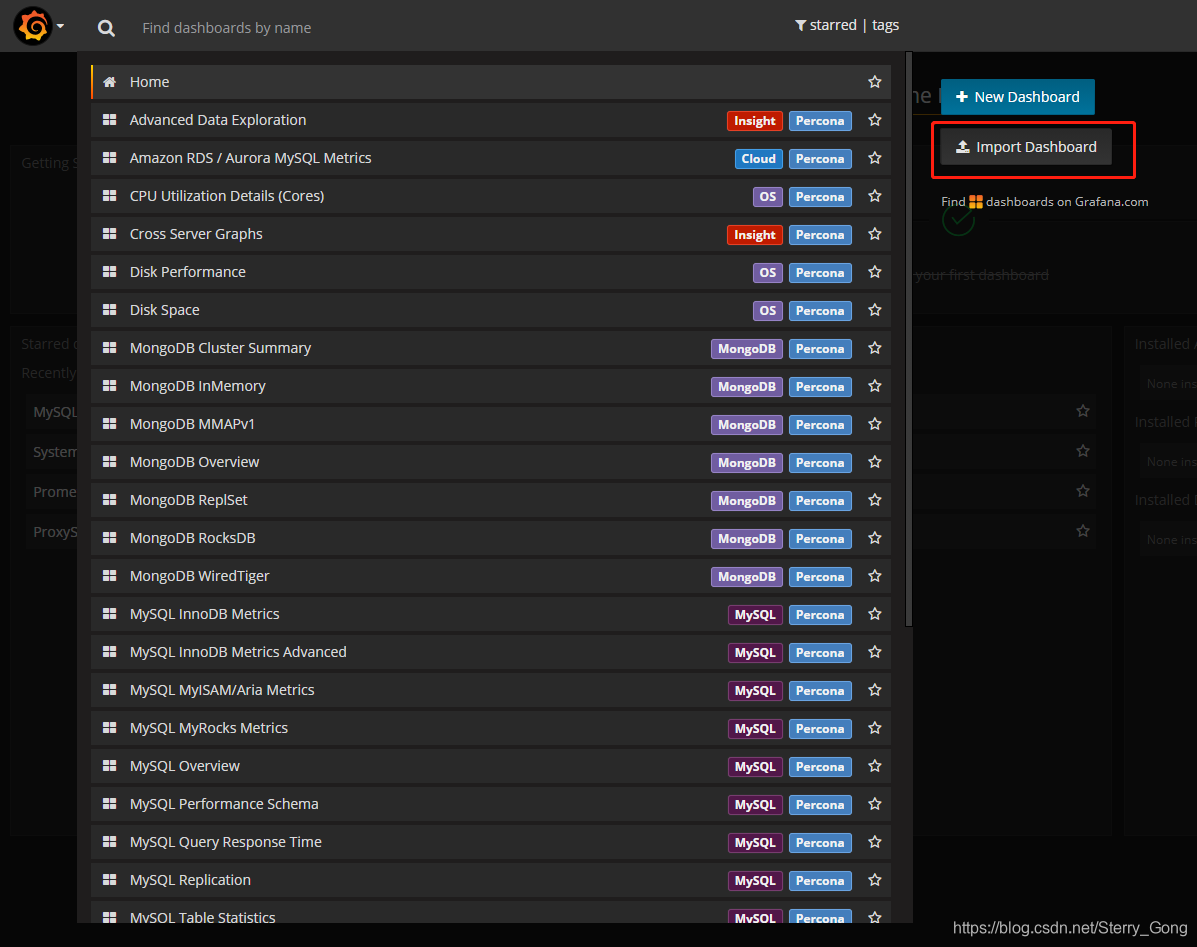Star the MongoDB RocksDB dashboard
Screen dimensions: 1197x947
875,538
